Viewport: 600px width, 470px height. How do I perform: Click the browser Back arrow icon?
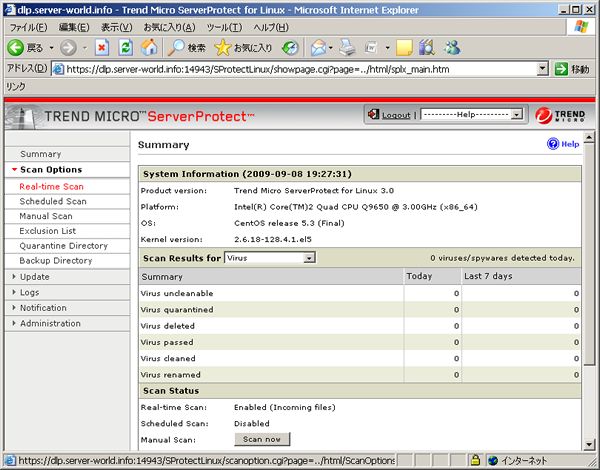[x=17, y=47]
